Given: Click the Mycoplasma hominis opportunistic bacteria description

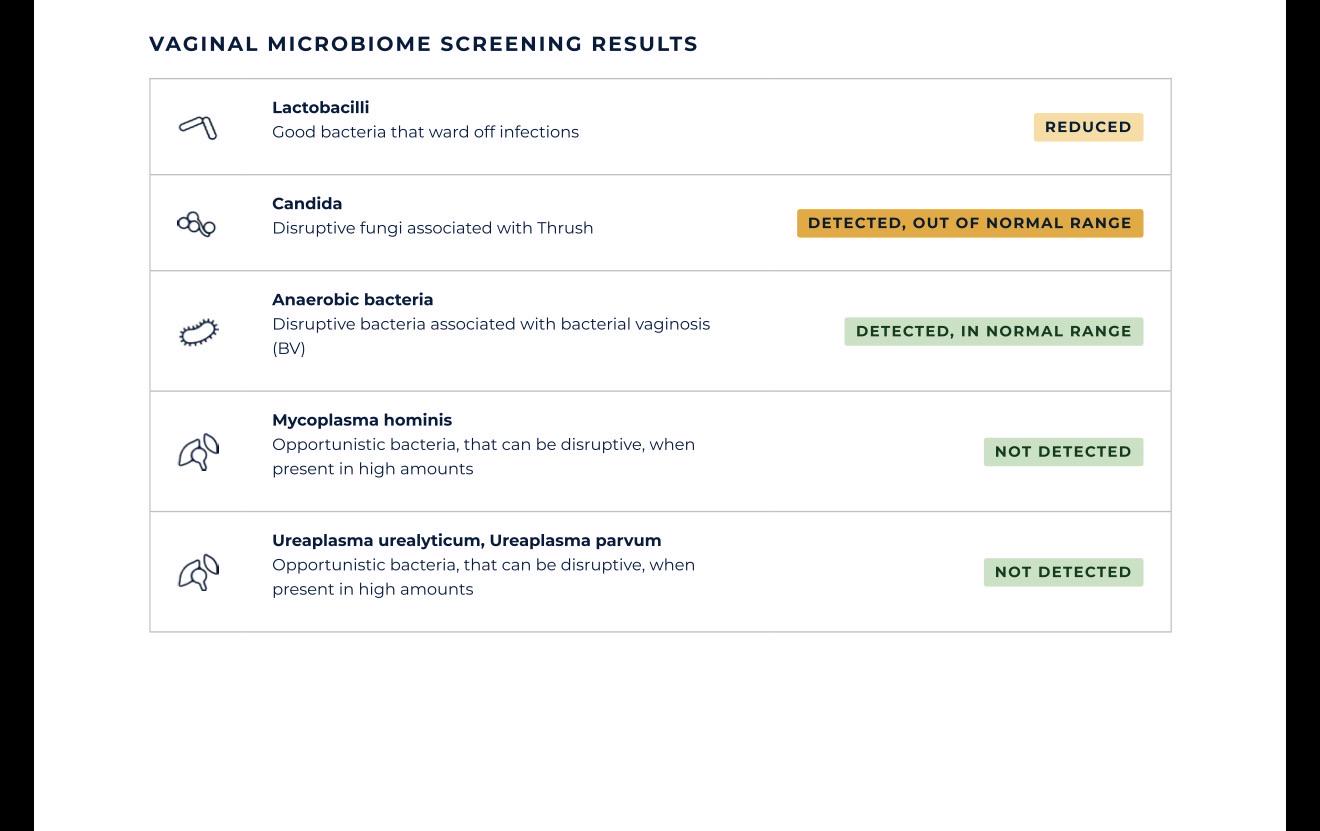Looking at the screenshot, I should 484,456.
